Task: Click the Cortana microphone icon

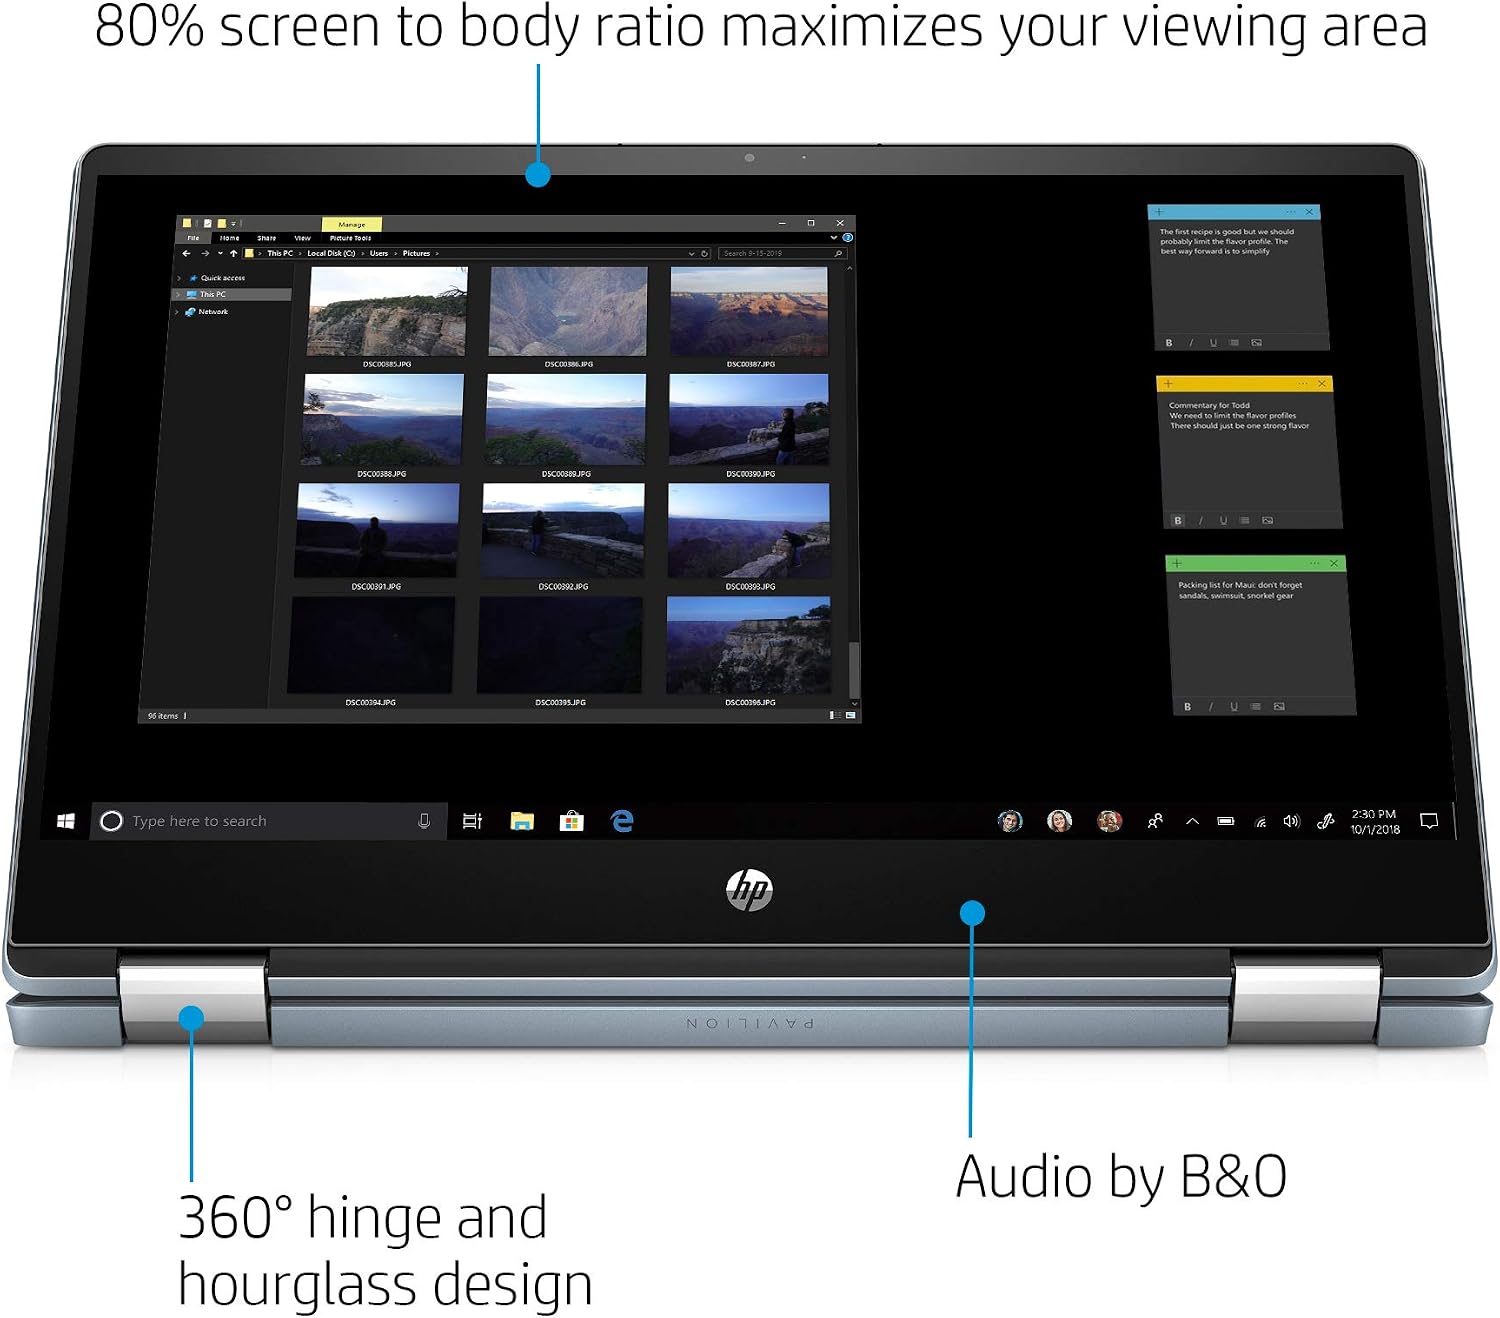Action: pyautogui.click(x=424, y=821)
